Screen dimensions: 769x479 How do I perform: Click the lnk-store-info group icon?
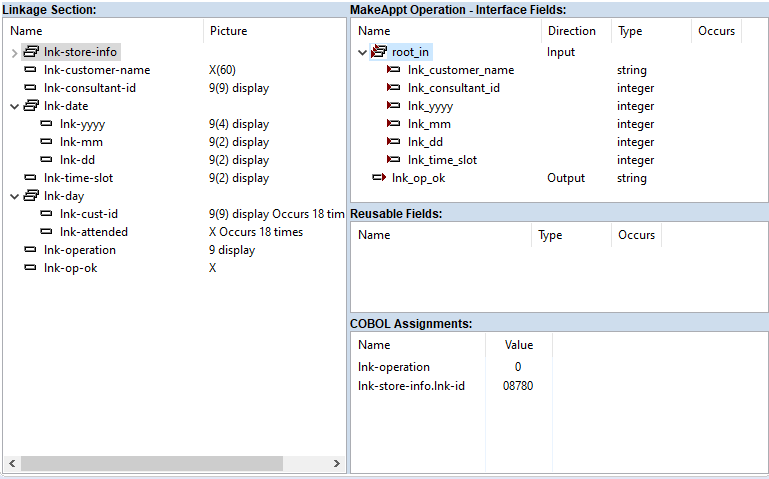click(31, 52)
